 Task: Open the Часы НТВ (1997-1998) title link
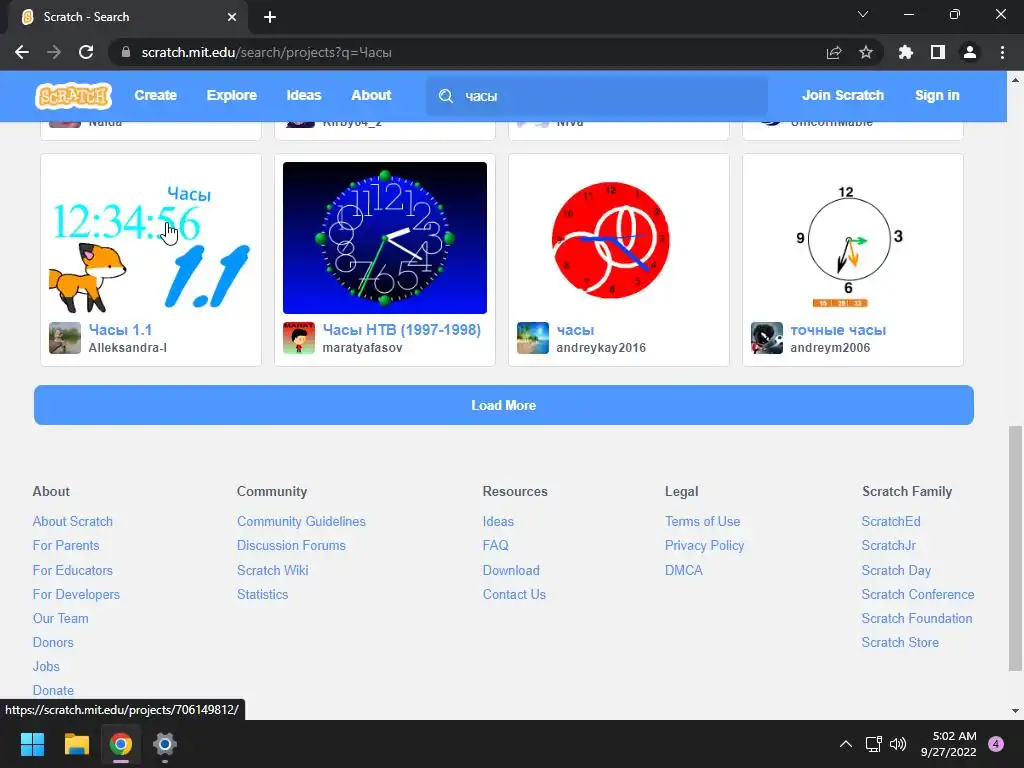click(402, 330)
